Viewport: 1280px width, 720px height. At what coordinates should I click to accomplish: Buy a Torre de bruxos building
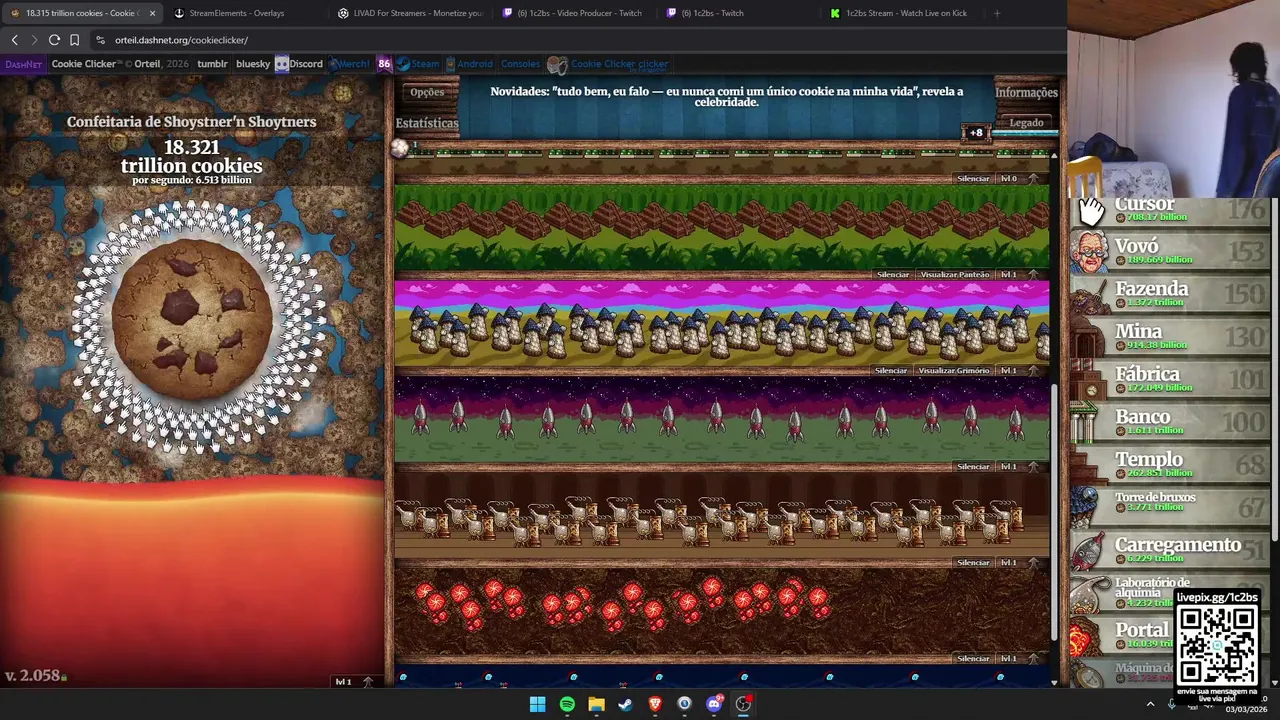point(1170,508)
